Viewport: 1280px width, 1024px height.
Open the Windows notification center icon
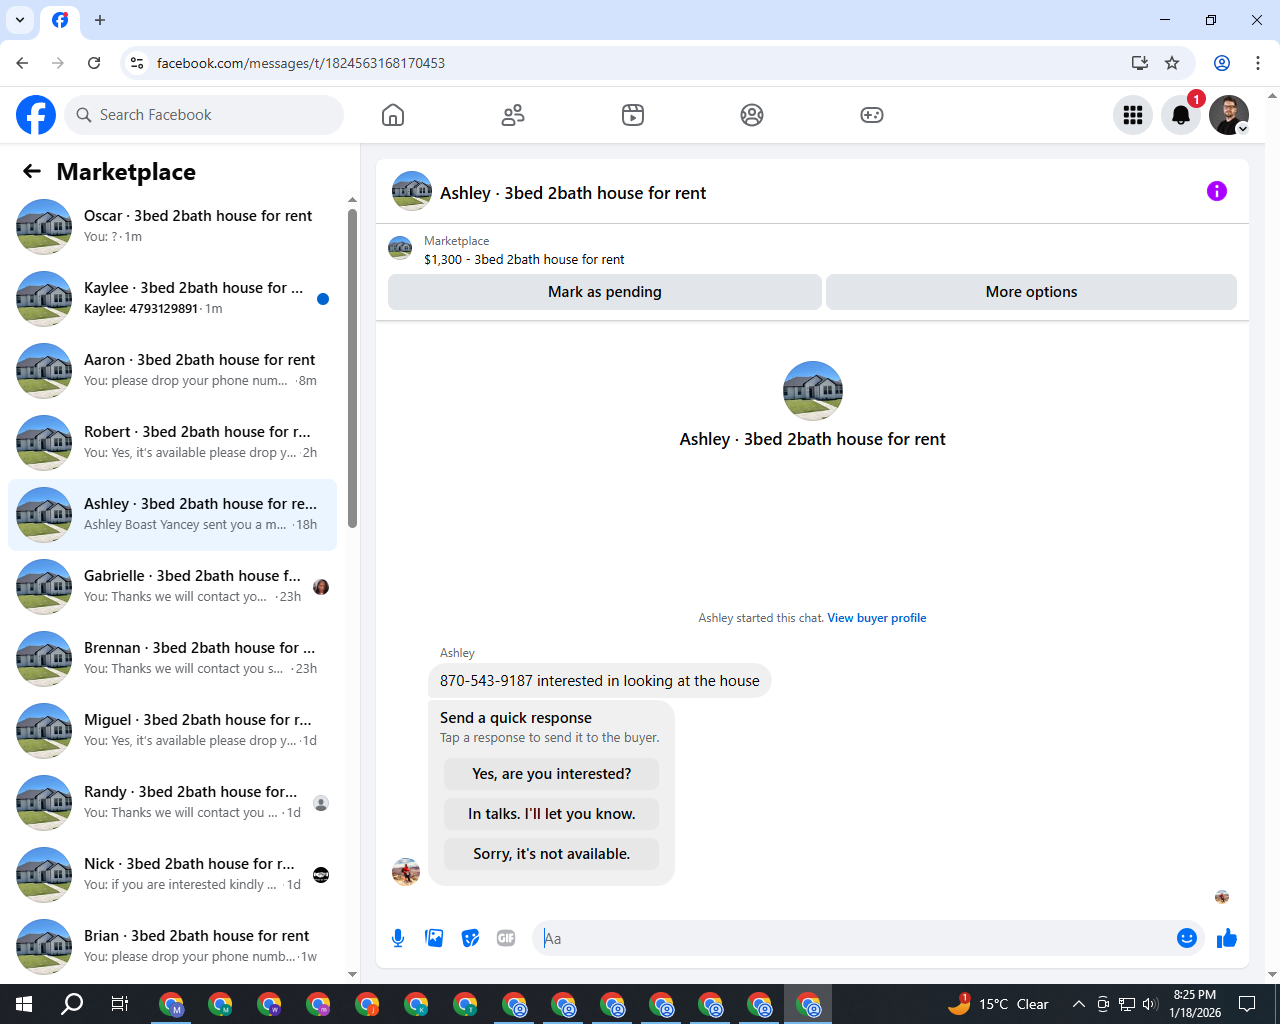point(1247,1004)
